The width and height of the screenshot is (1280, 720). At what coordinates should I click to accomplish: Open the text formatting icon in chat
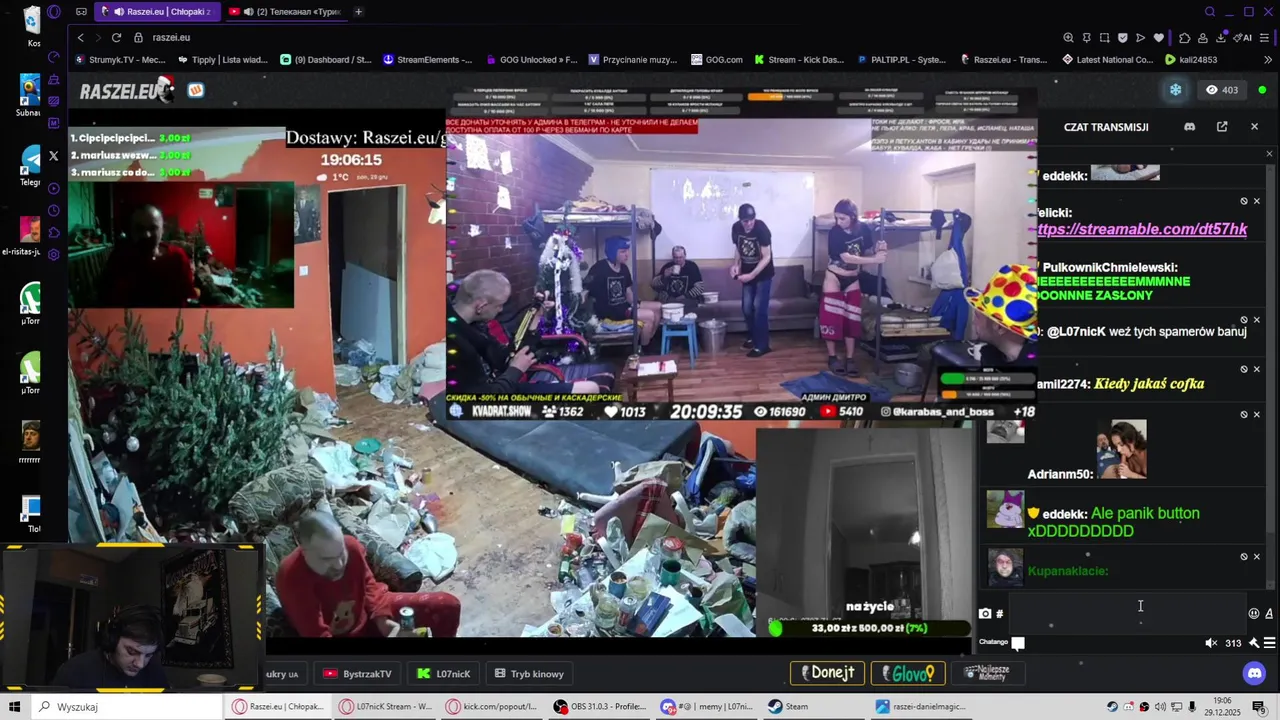(1269, 614)
